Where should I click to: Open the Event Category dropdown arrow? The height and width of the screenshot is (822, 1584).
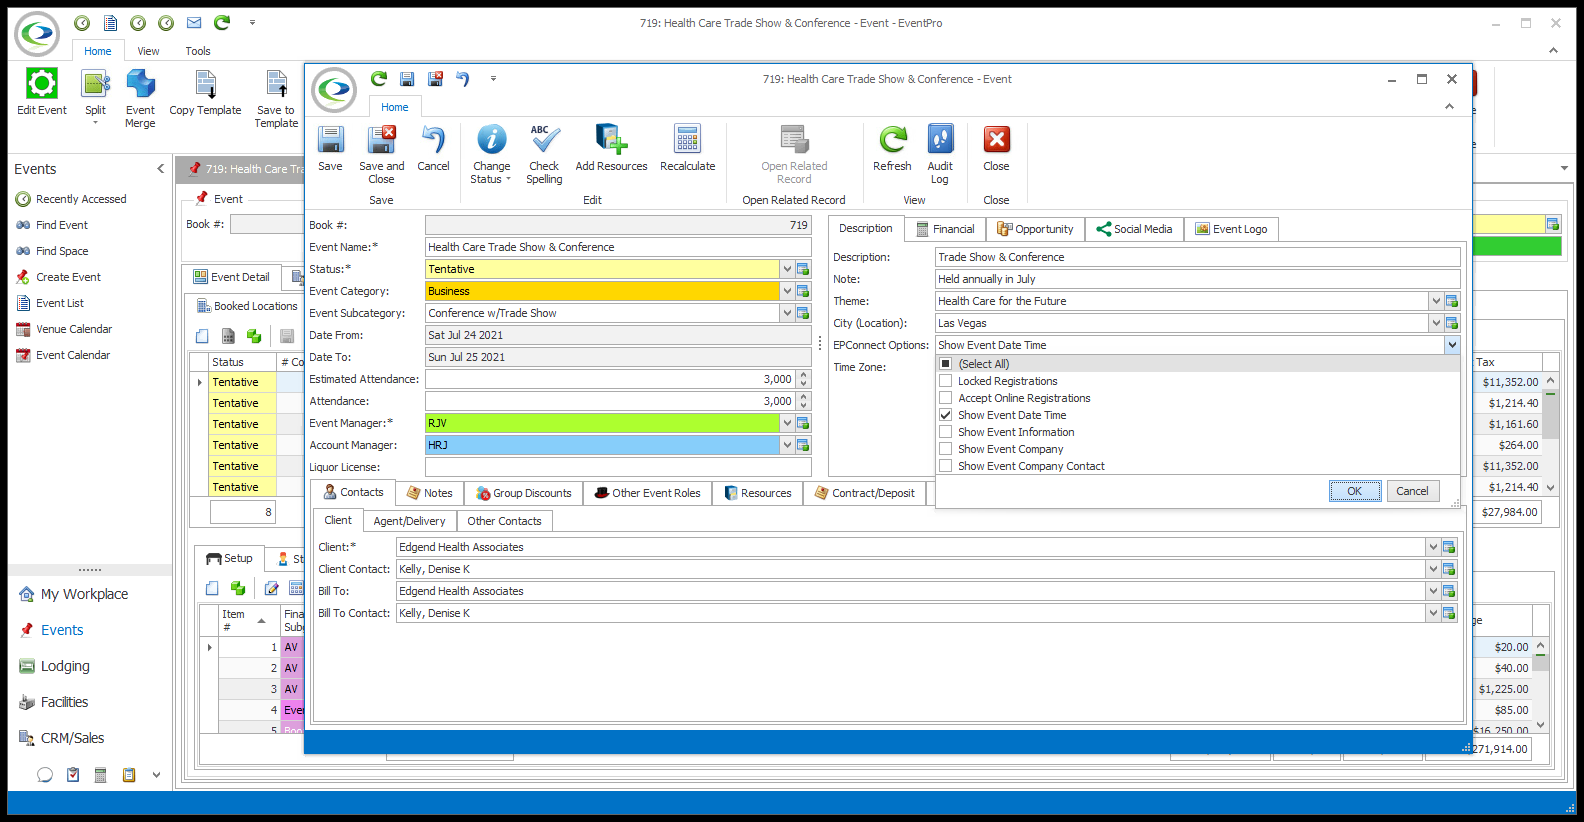787,291
